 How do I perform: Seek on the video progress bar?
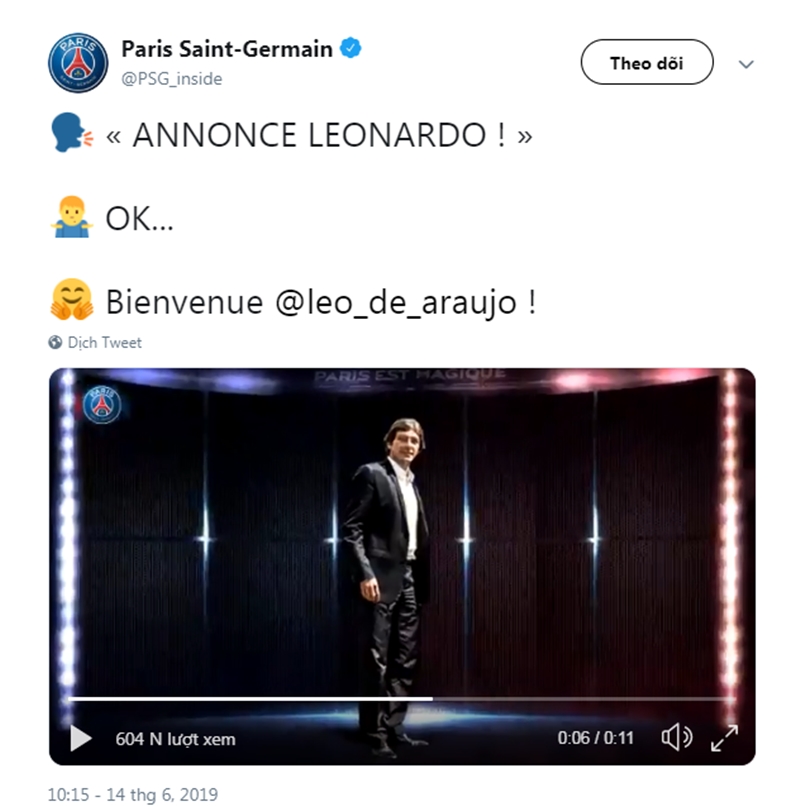400,698
